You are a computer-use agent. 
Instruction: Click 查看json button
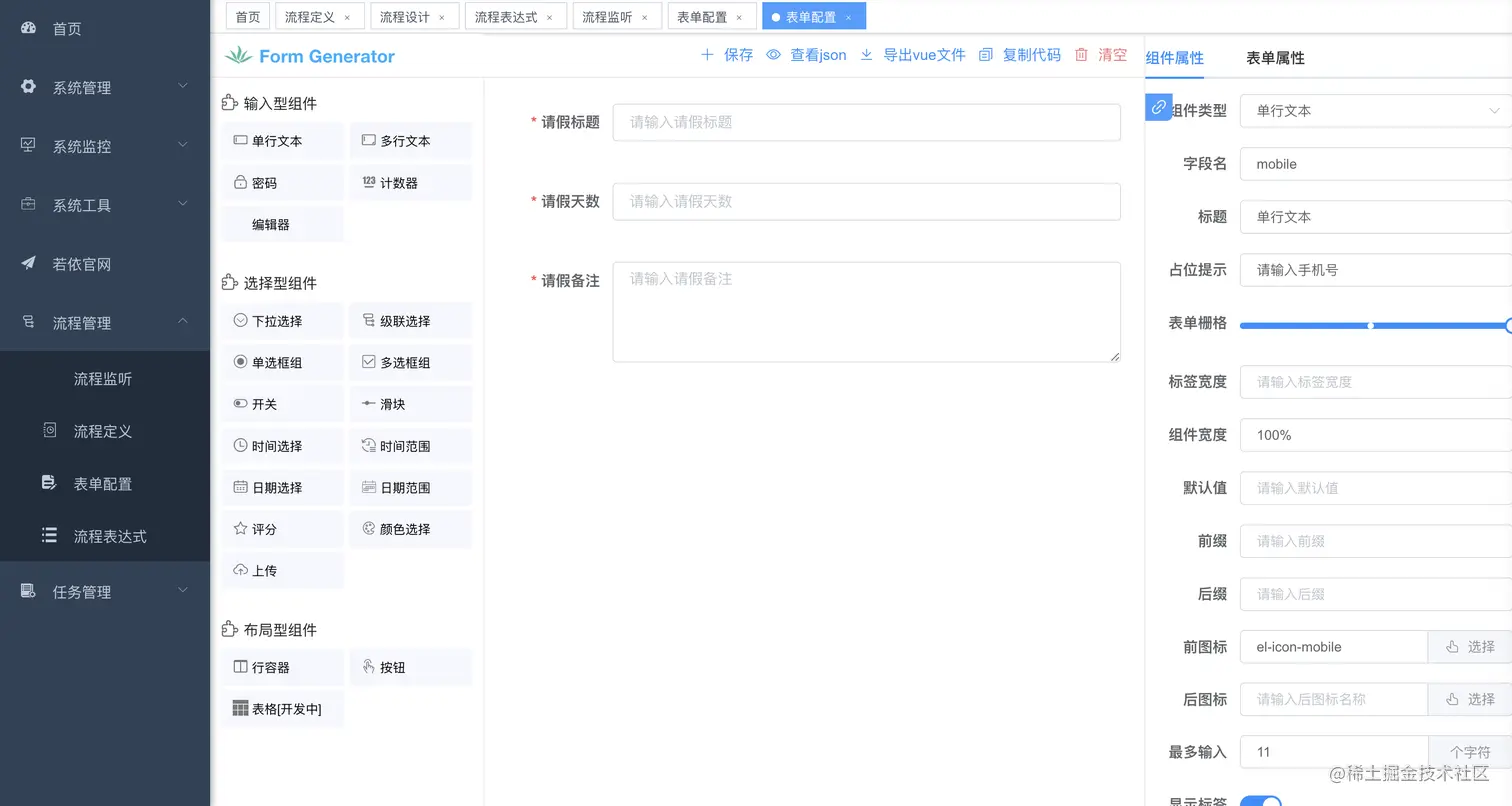(807, 55)
